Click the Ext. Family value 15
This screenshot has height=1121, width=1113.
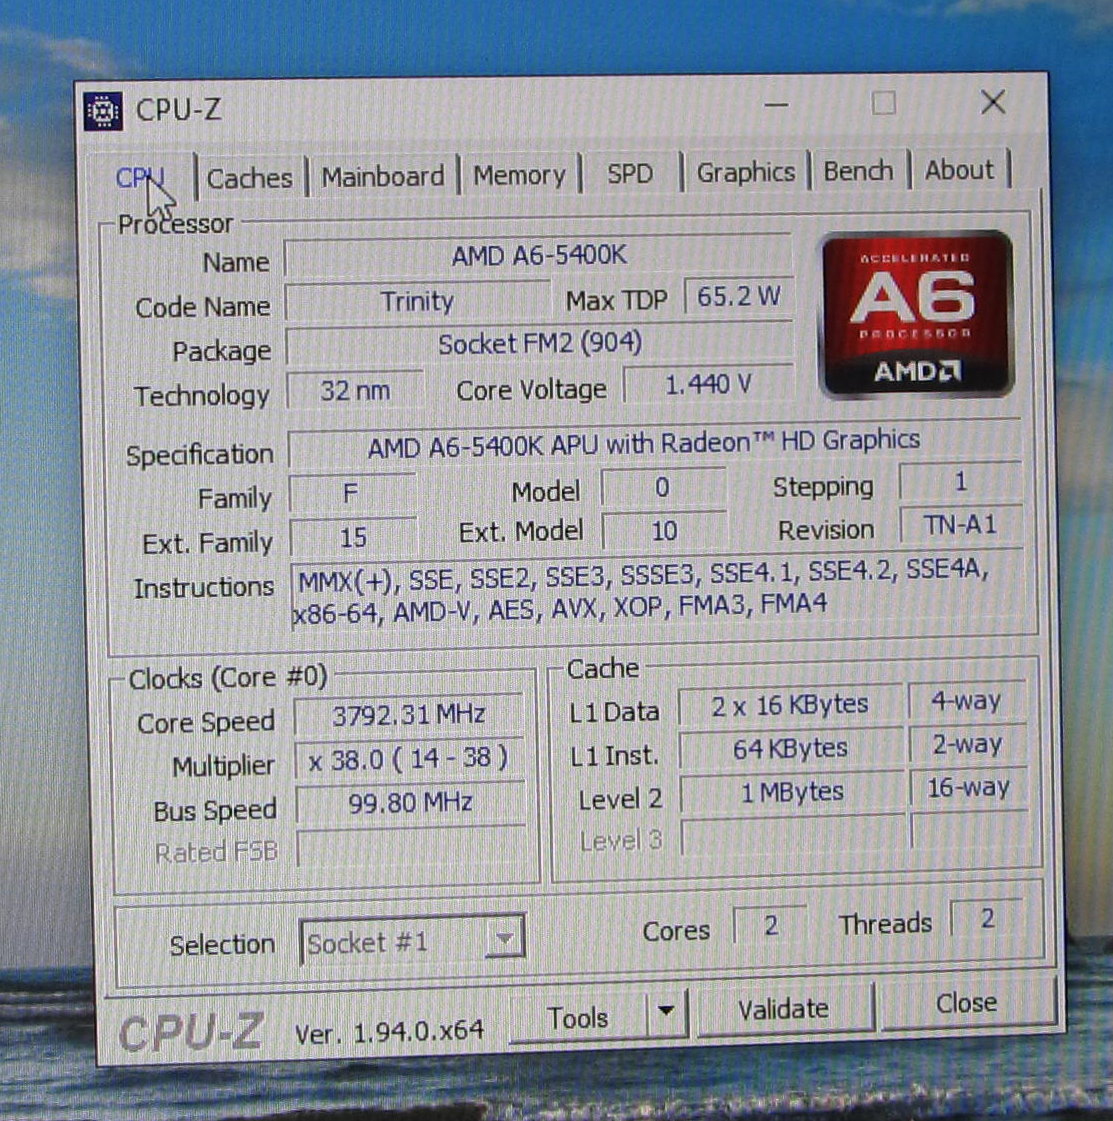click(353, 537)
